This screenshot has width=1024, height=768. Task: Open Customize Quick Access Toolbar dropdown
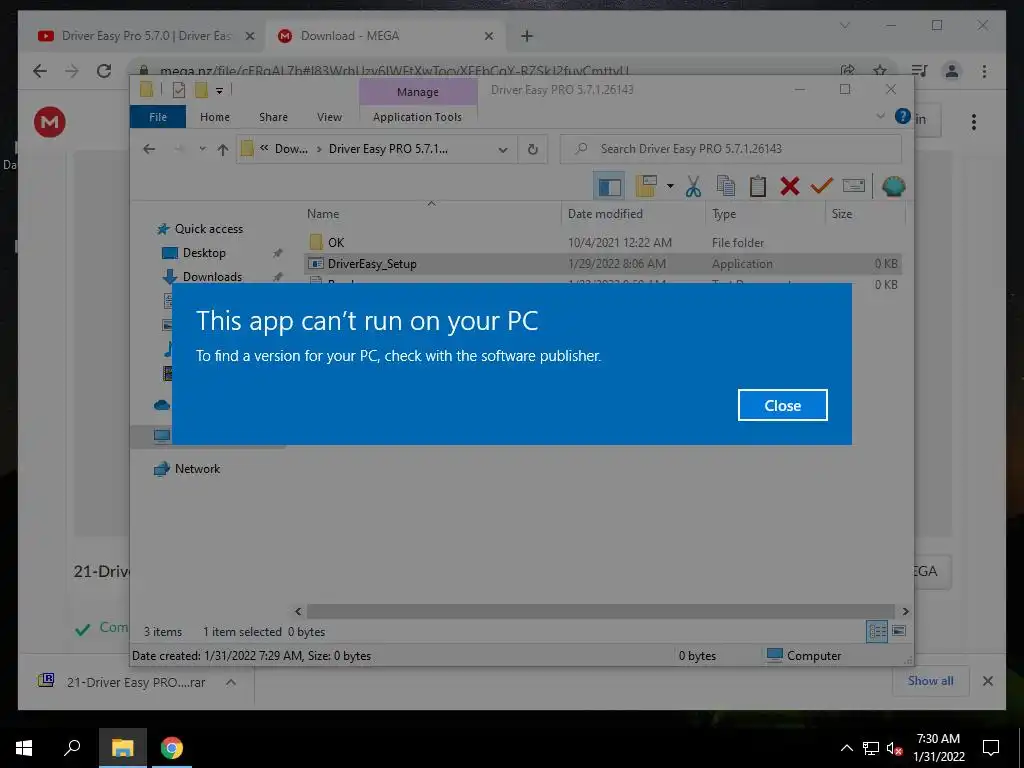pyautogui.click(x=219, y=90)
